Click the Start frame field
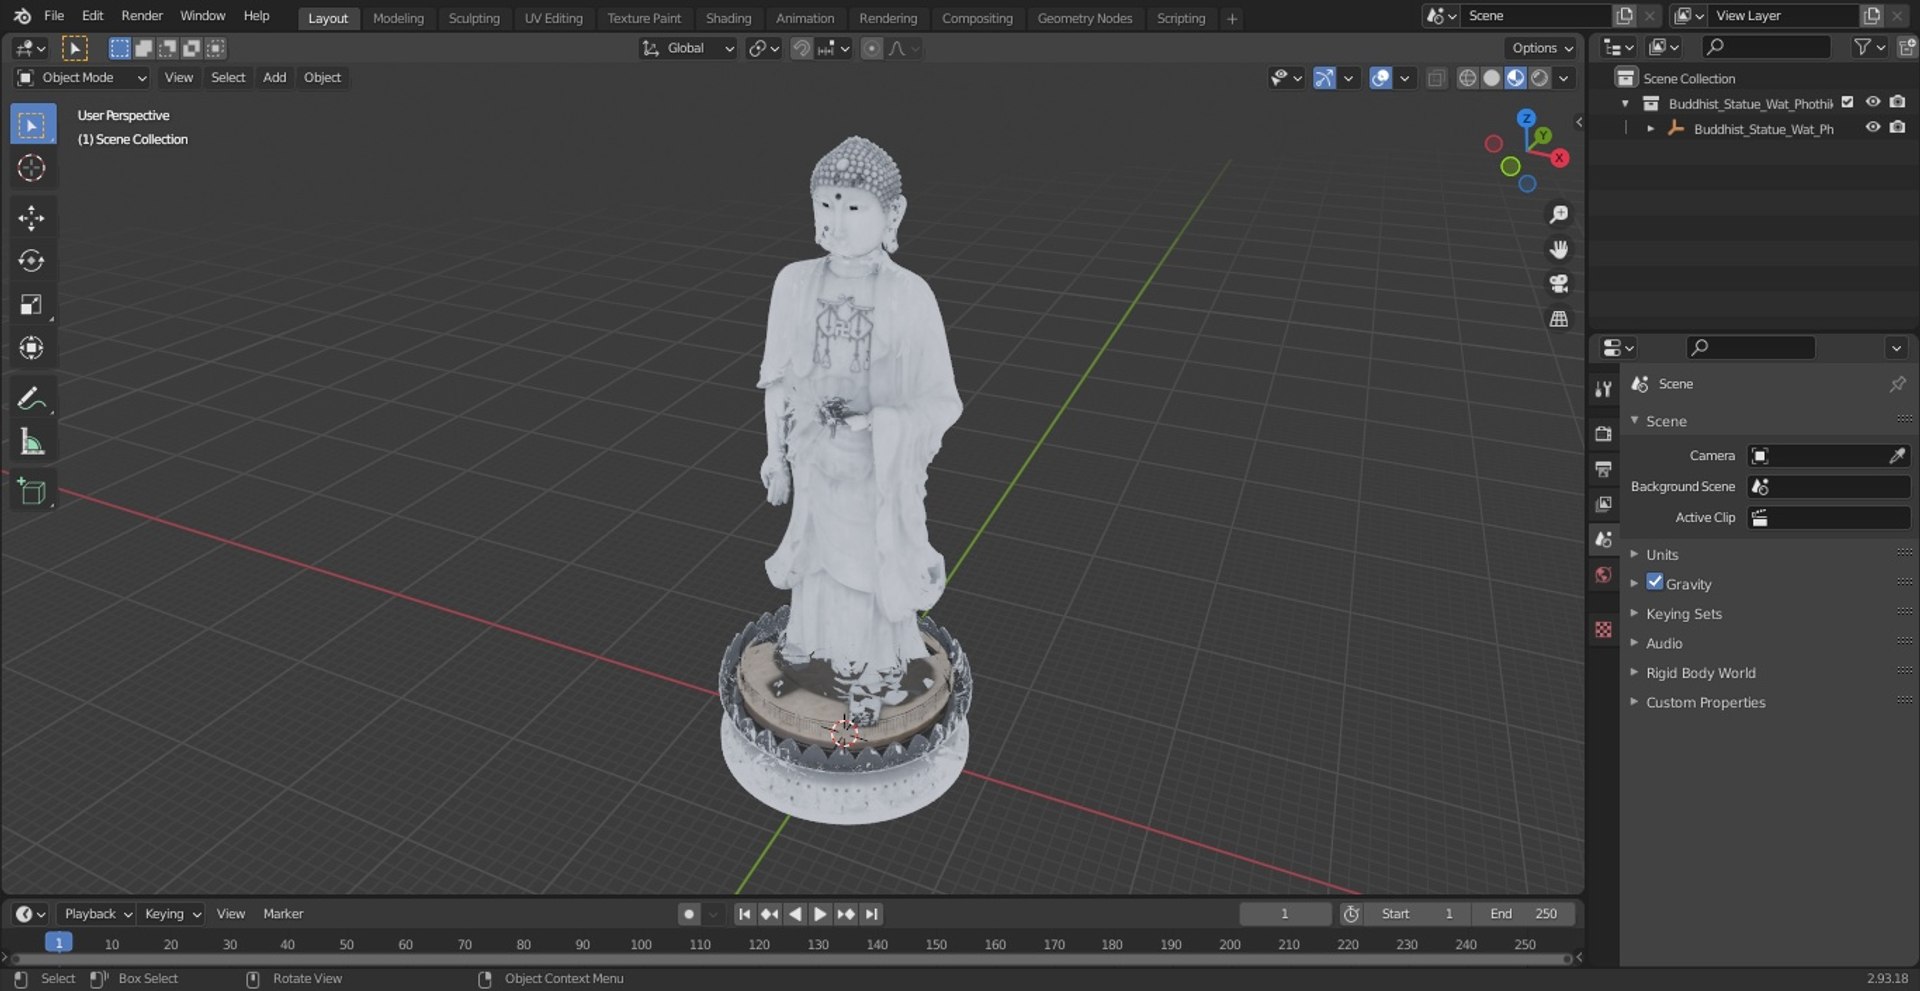 (x=1417, y=914)
